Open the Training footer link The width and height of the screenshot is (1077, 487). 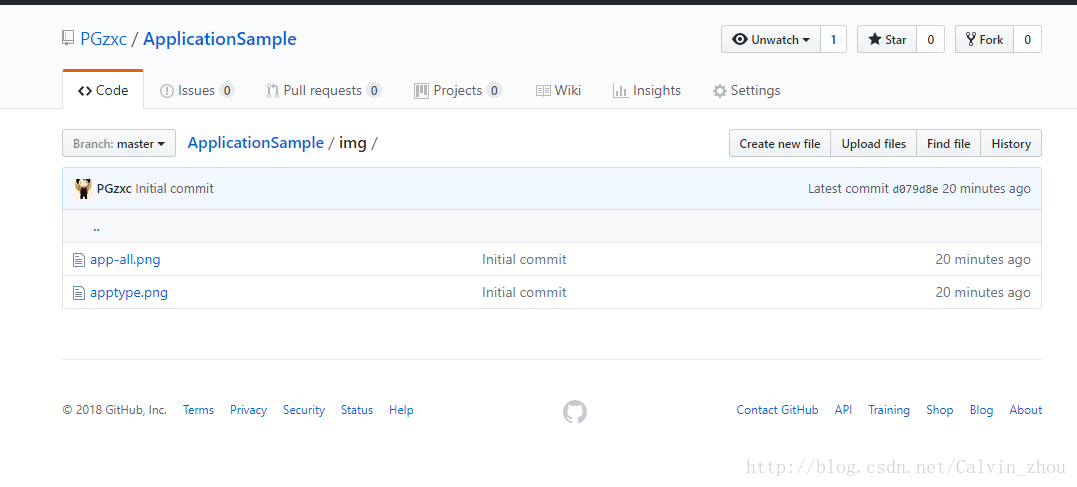(889, 410)
